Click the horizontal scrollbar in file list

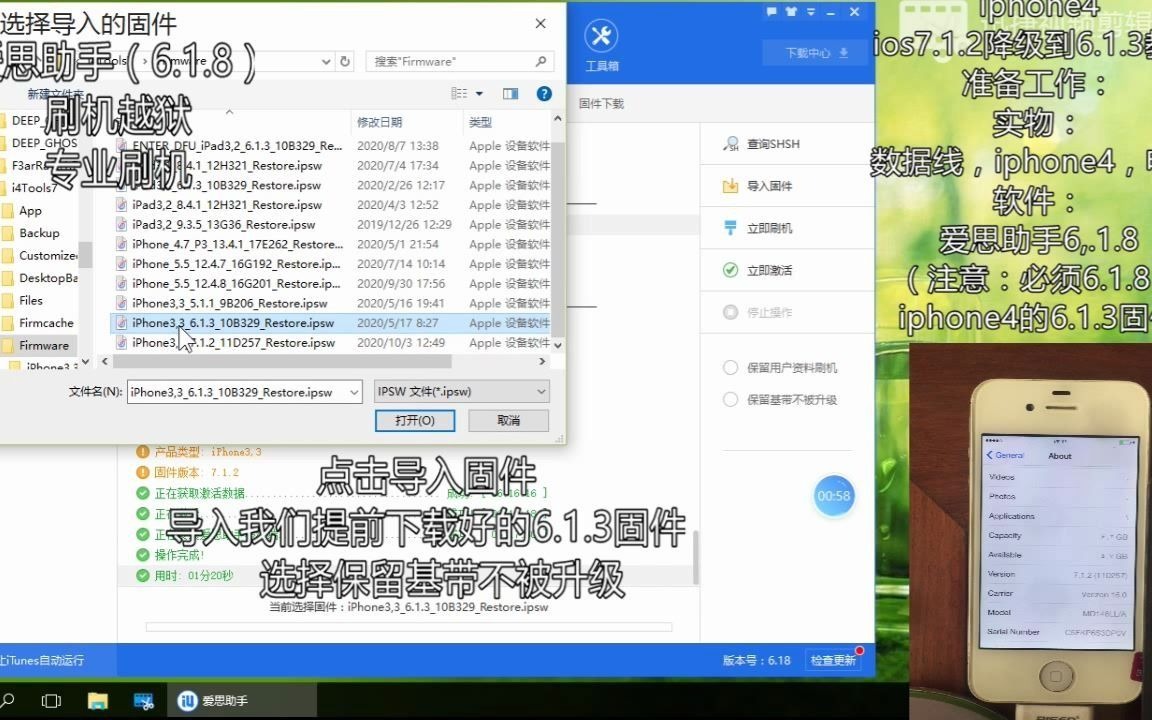pos(282,361)
